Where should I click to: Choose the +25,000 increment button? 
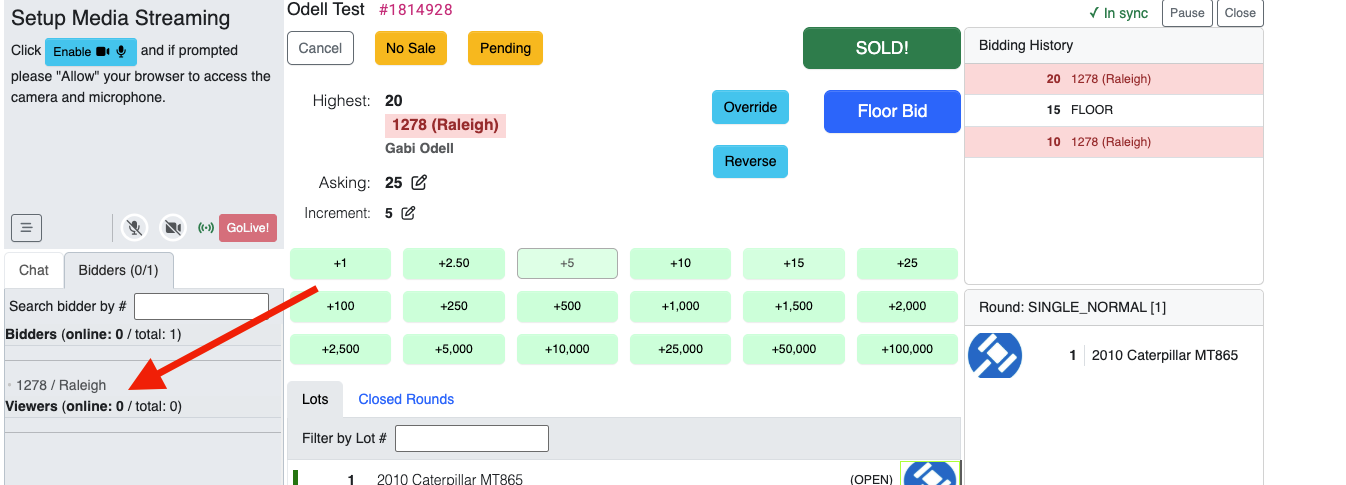[681, 349]
